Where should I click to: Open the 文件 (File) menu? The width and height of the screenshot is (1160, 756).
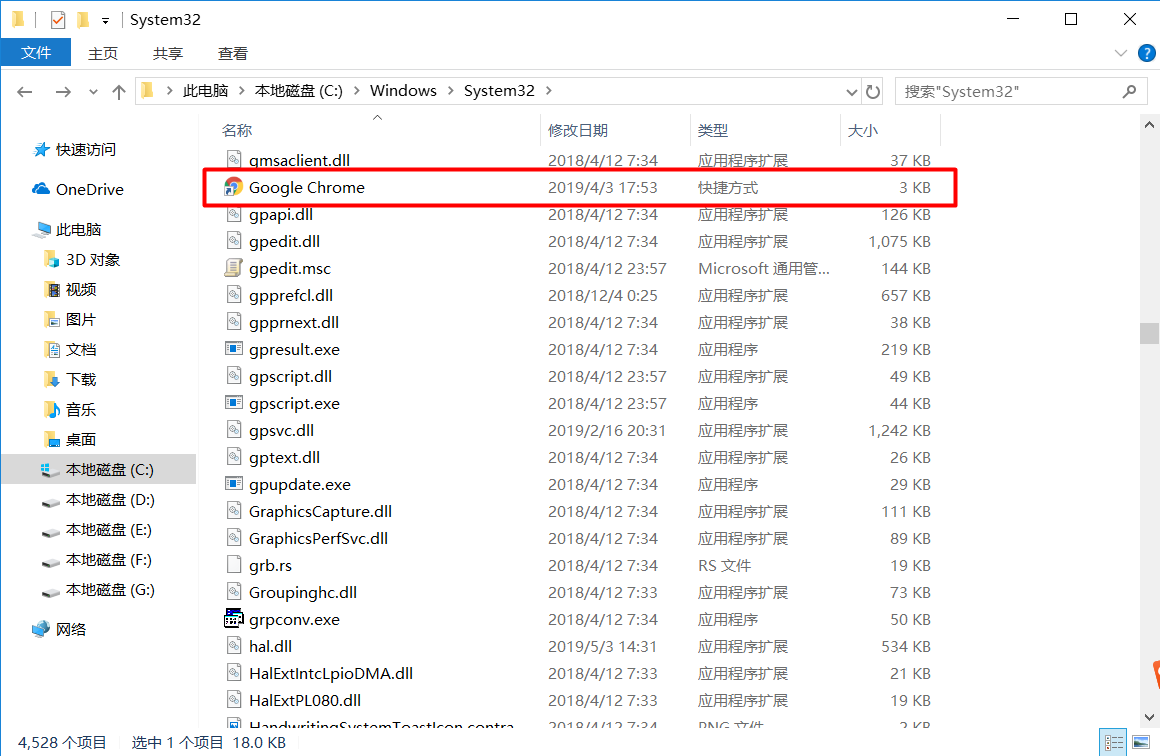[x=36, y=53]
